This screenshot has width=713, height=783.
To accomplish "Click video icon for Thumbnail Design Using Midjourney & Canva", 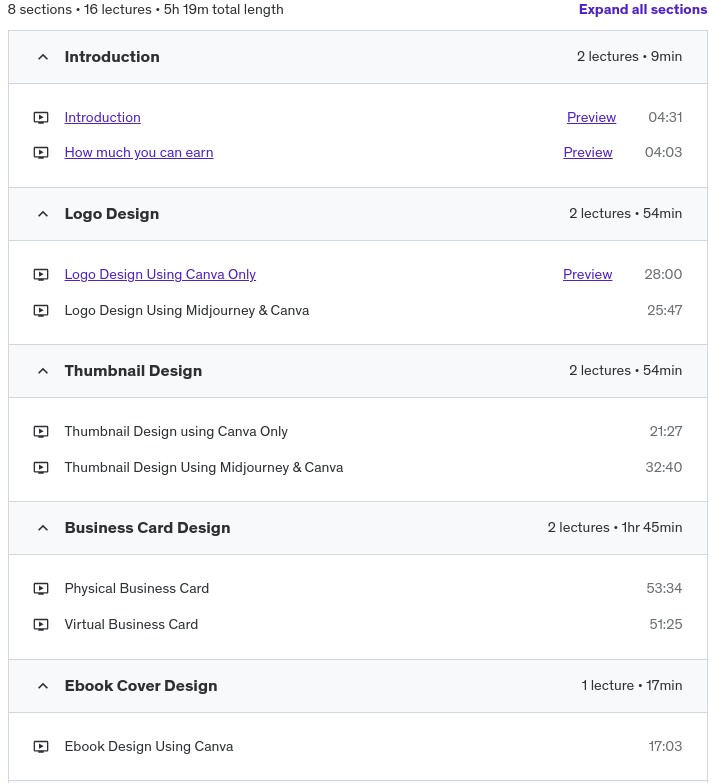I will [x=41, y=468].
